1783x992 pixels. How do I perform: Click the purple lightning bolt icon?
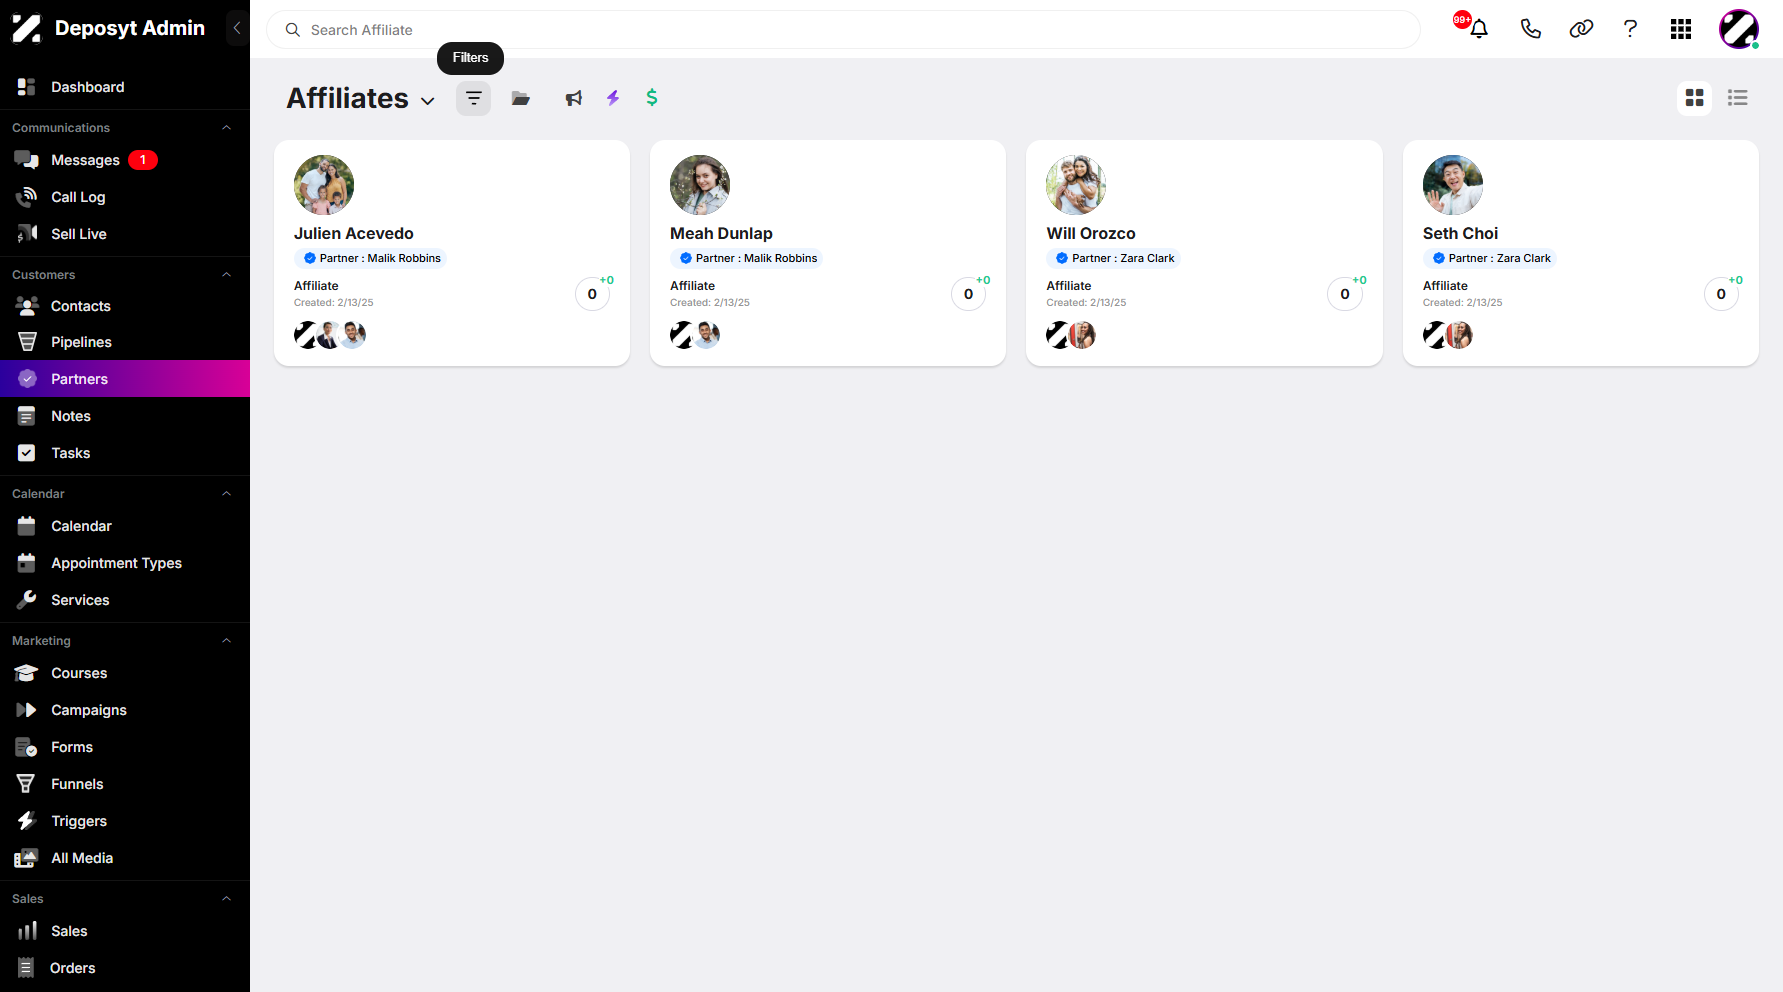pos(613,98)
